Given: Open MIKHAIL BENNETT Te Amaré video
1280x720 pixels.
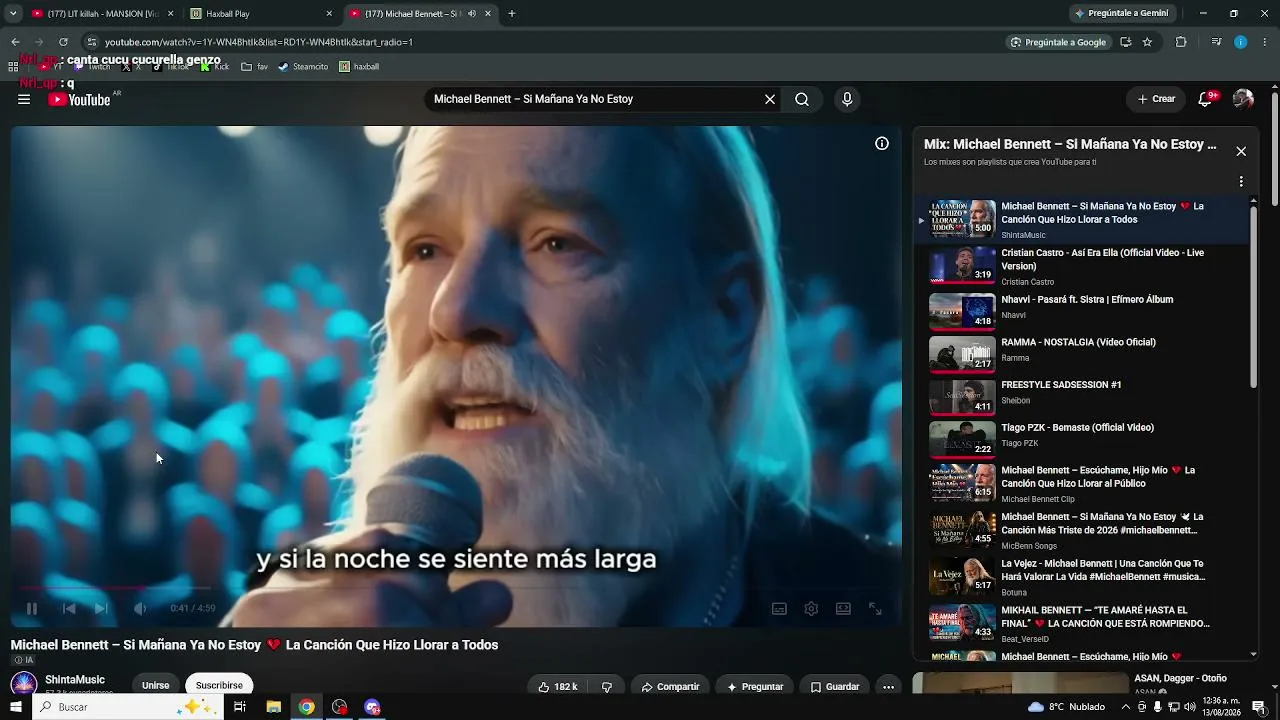Looking at the screenshot, I should tap(1082, 622).
